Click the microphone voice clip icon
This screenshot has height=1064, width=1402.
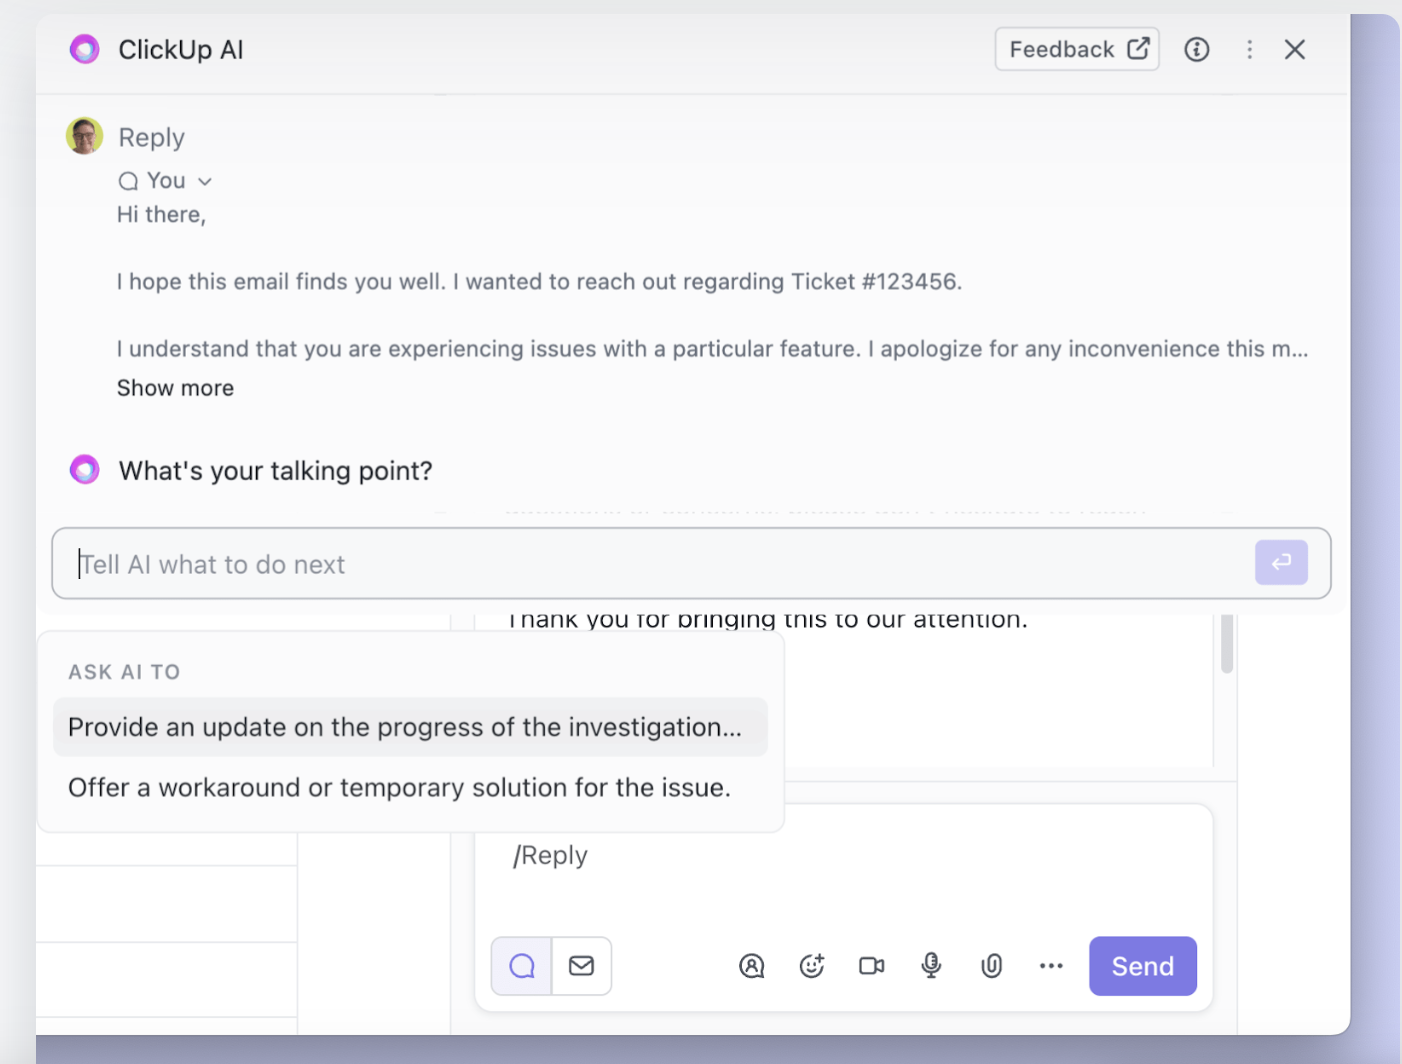coord(931,966)
